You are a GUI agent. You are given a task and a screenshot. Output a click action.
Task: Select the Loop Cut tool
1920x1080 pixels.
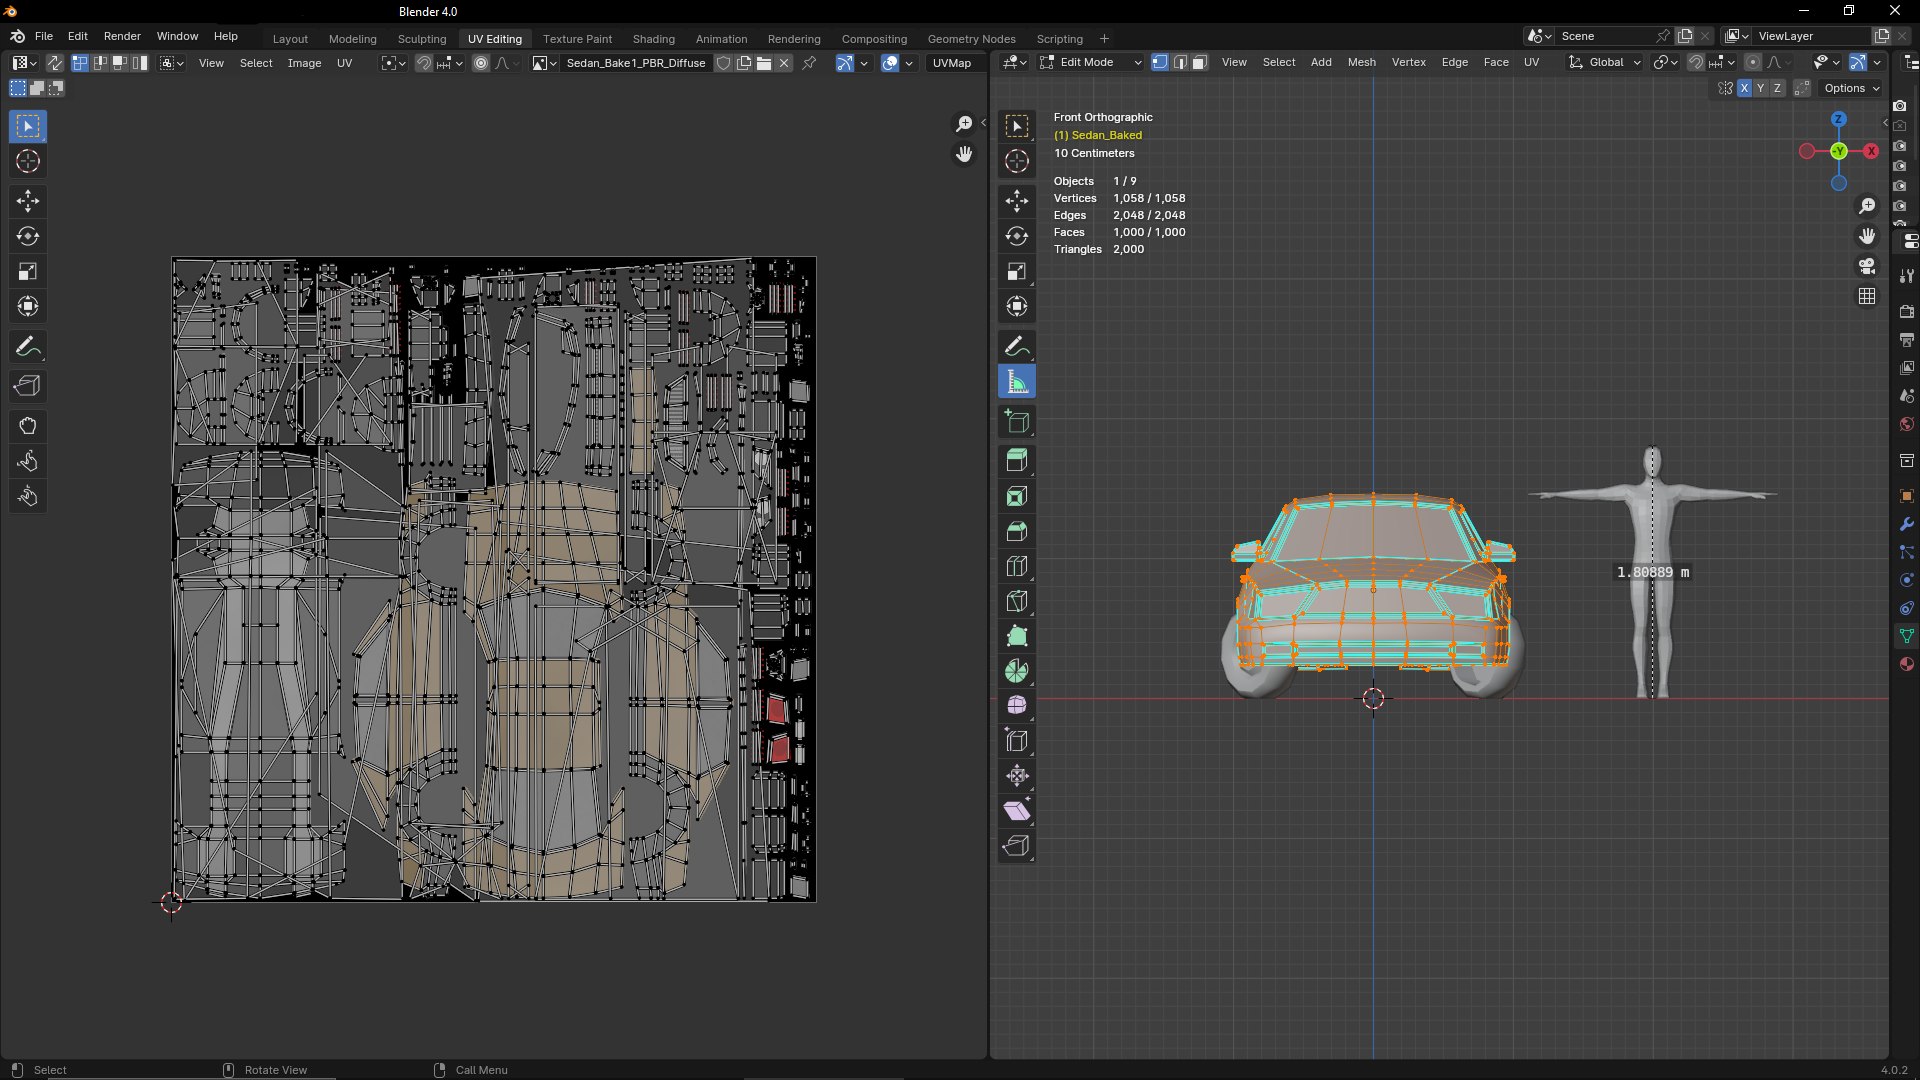(1017, 567)
